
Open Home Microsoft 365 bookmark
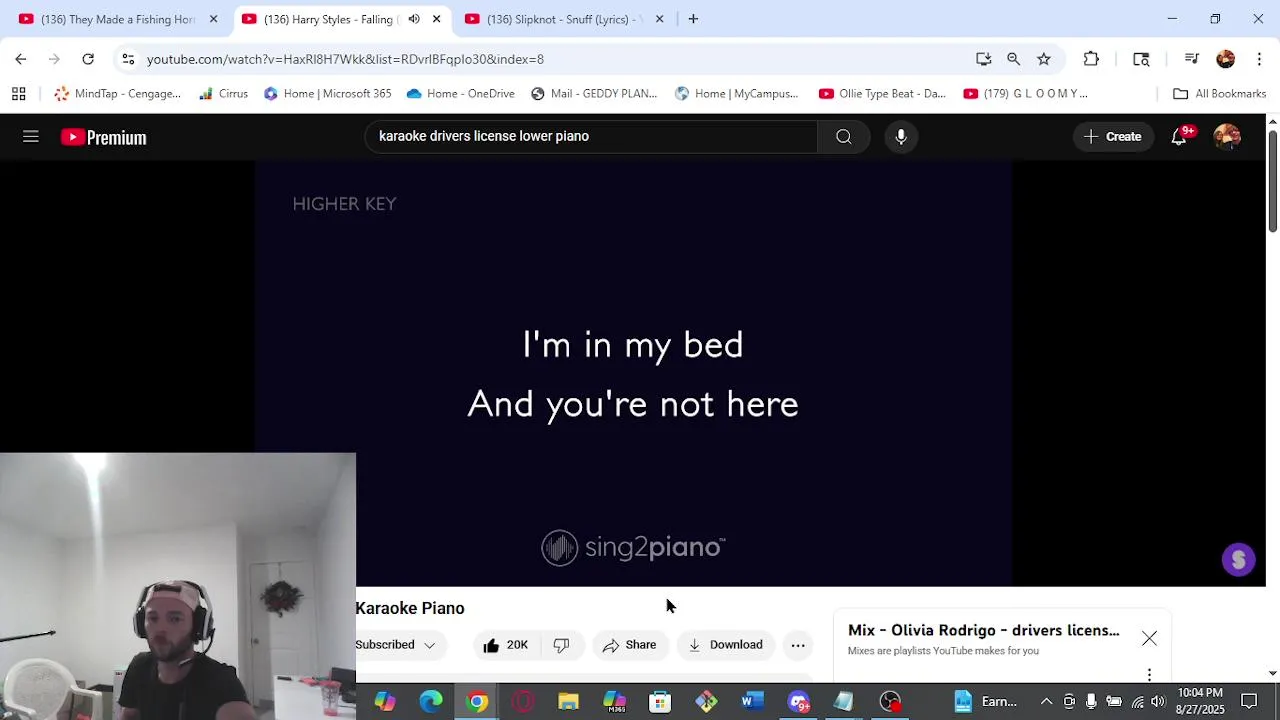click(x=327, y=94)
